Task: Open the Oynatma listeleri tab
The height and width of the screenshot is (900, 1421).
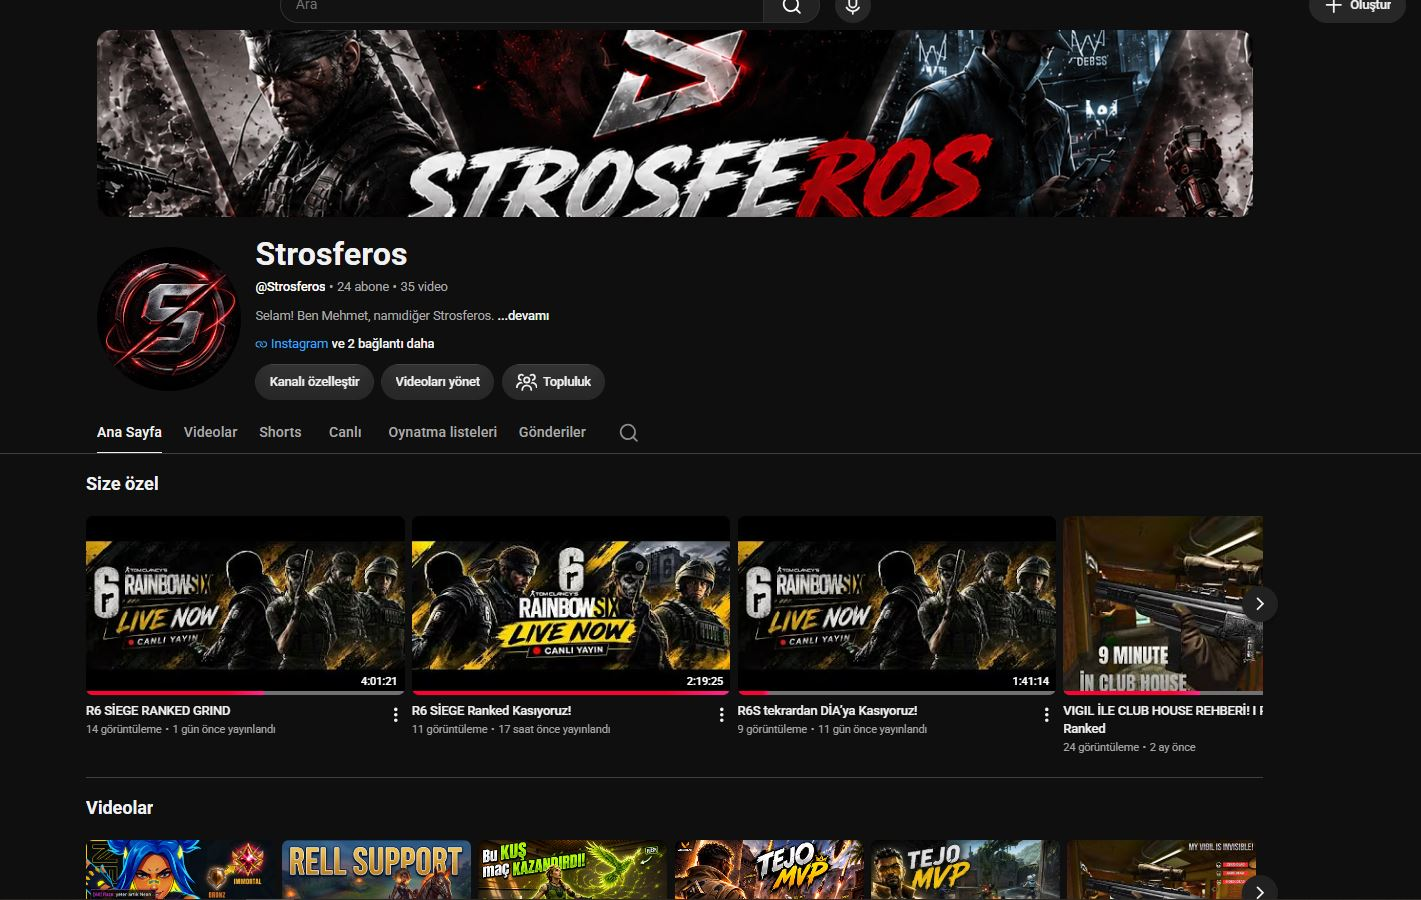Action: 442,432
